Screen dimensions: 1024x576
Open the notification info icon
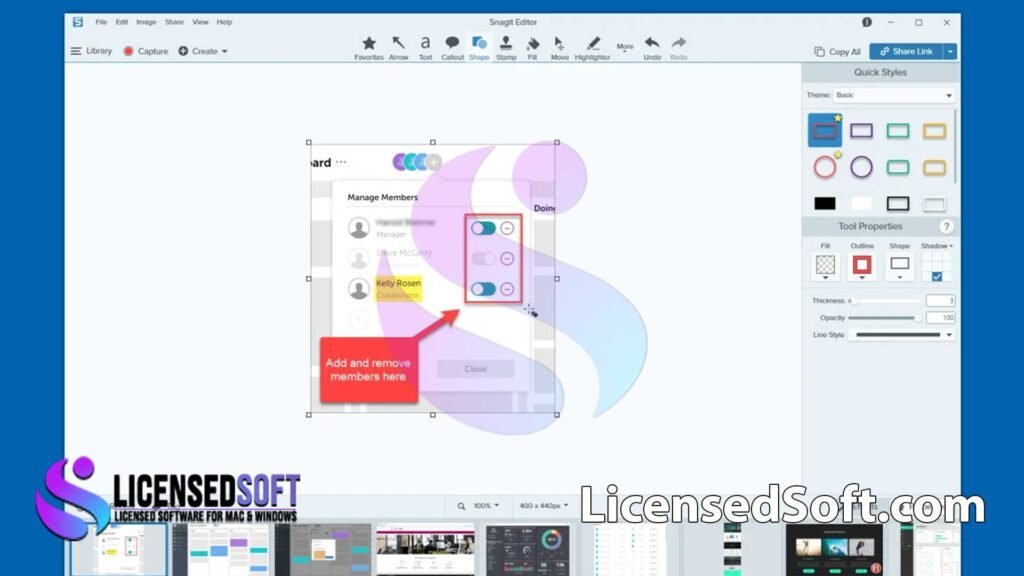(x=867, y=22)
